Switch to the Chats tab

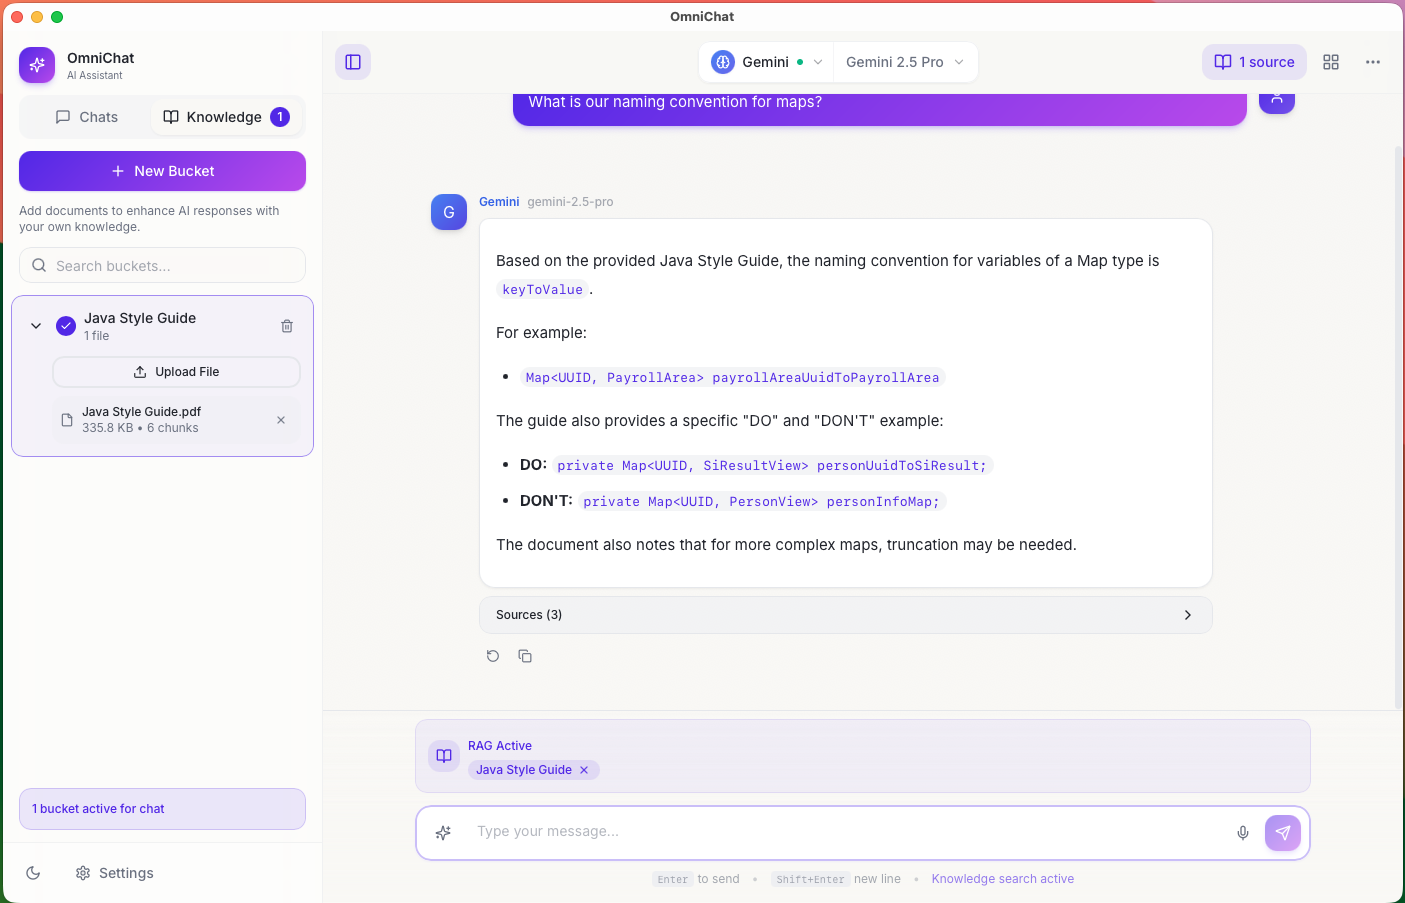[x=87, y=117]
